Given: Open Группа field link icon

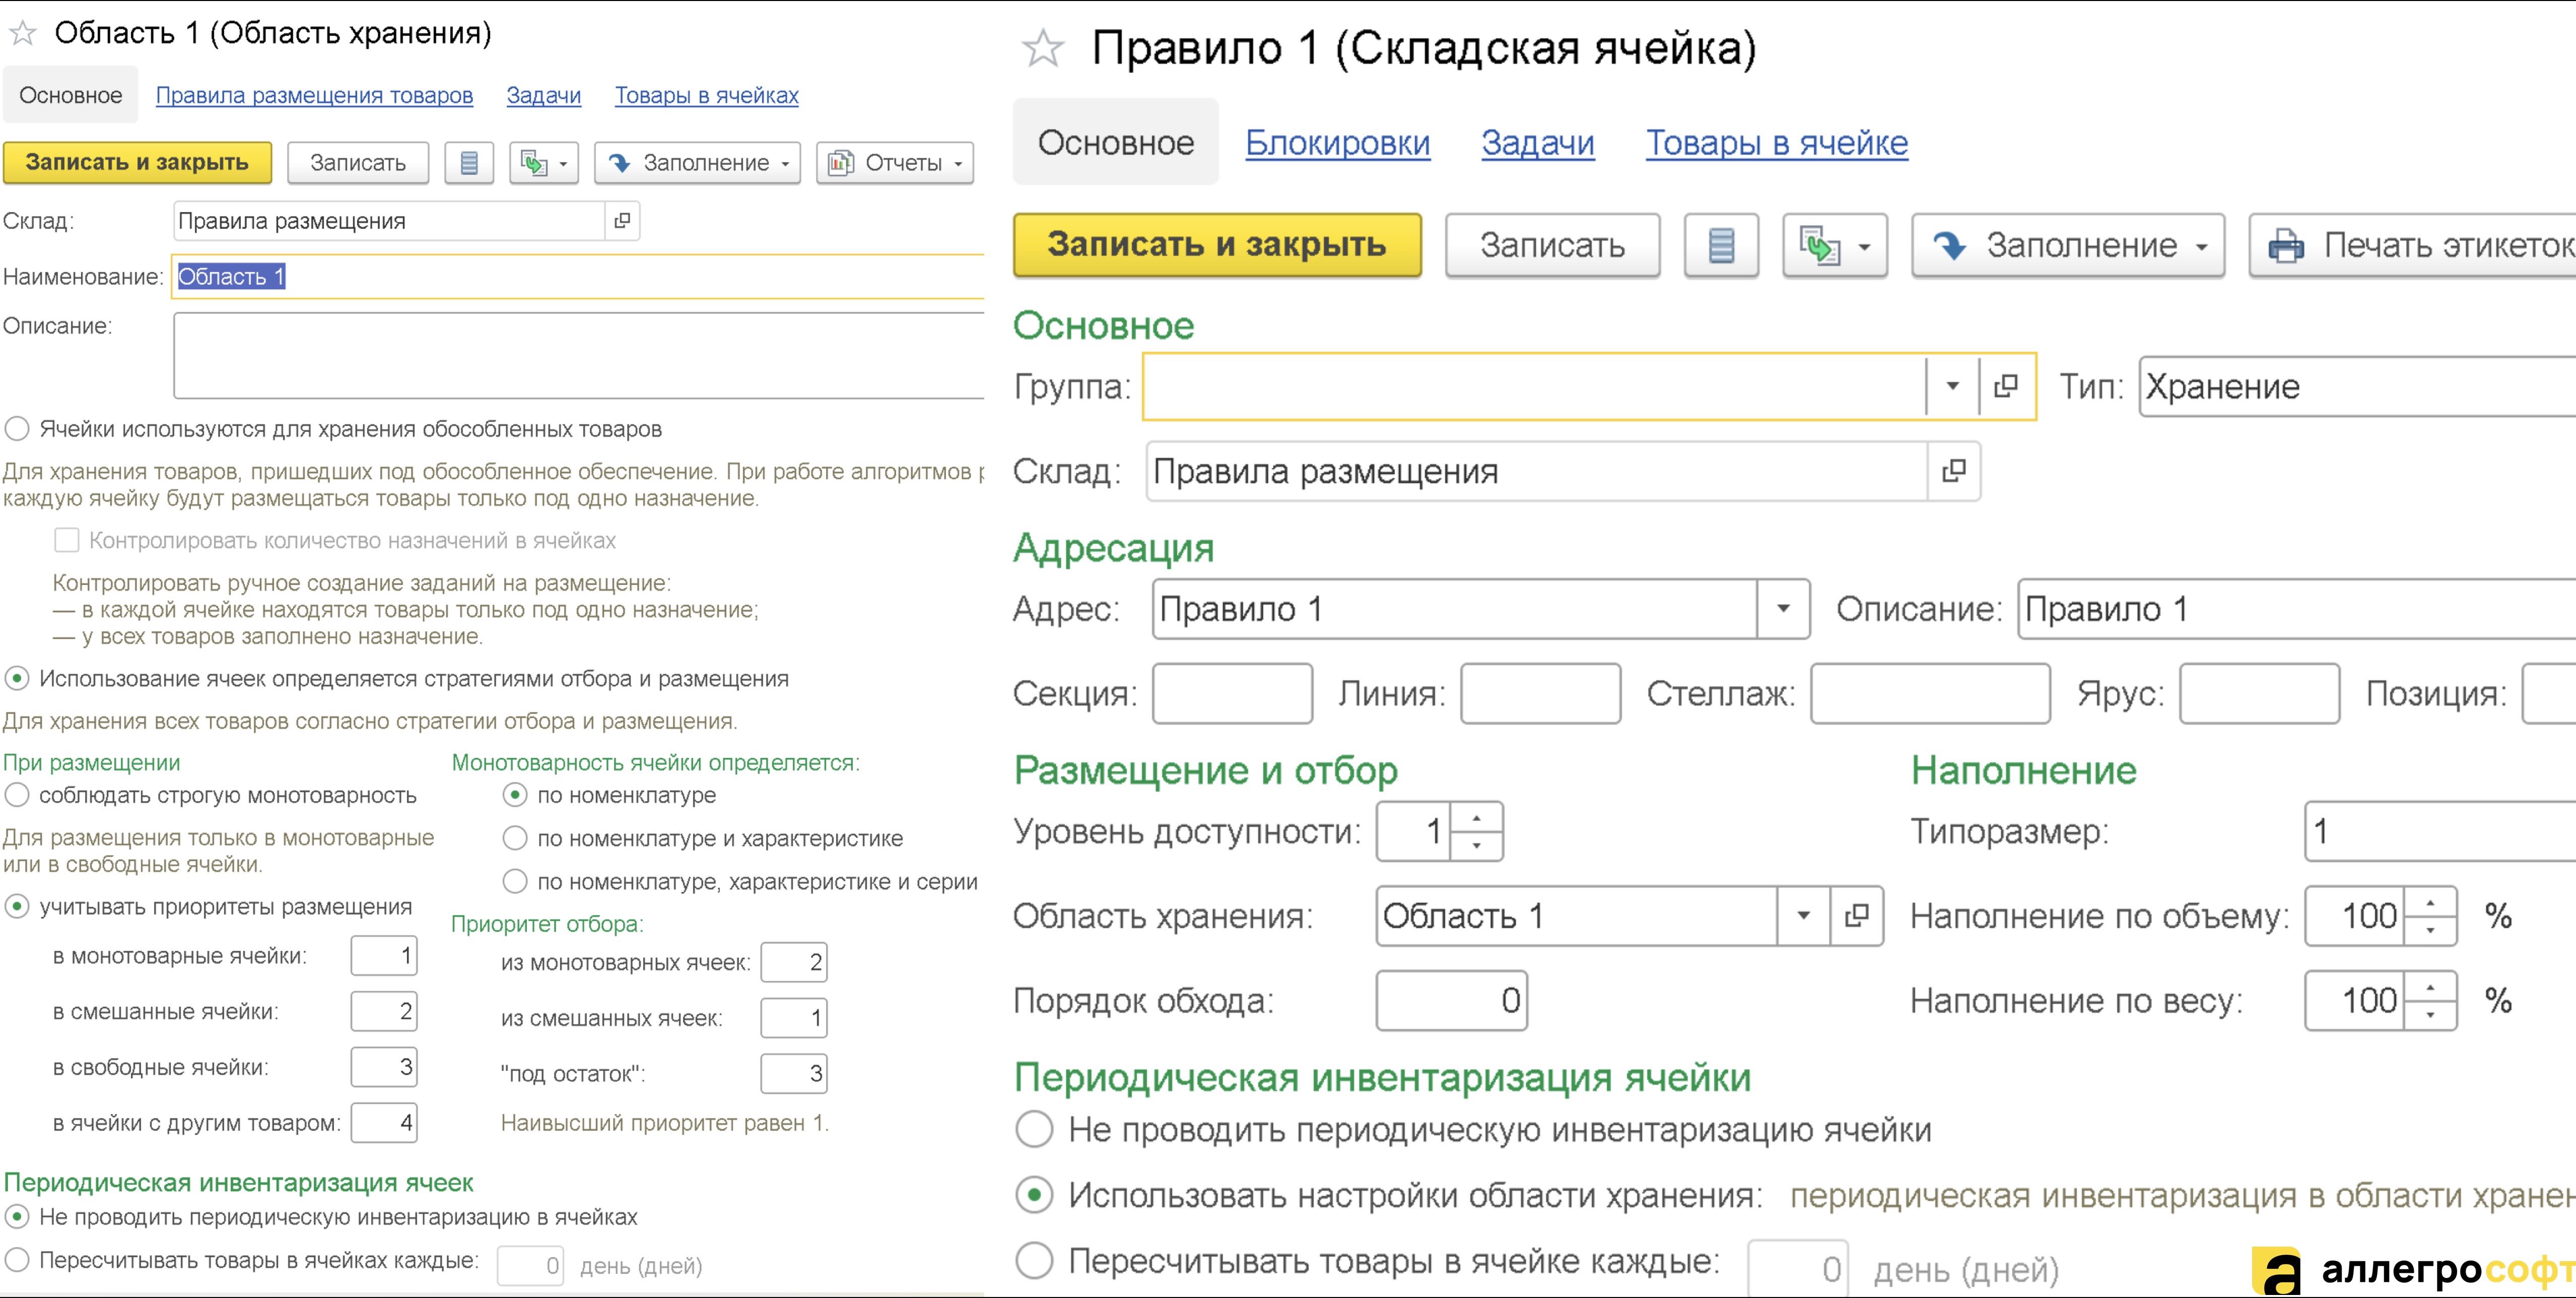Looking at the screenshot, I should coord(2006,386).
